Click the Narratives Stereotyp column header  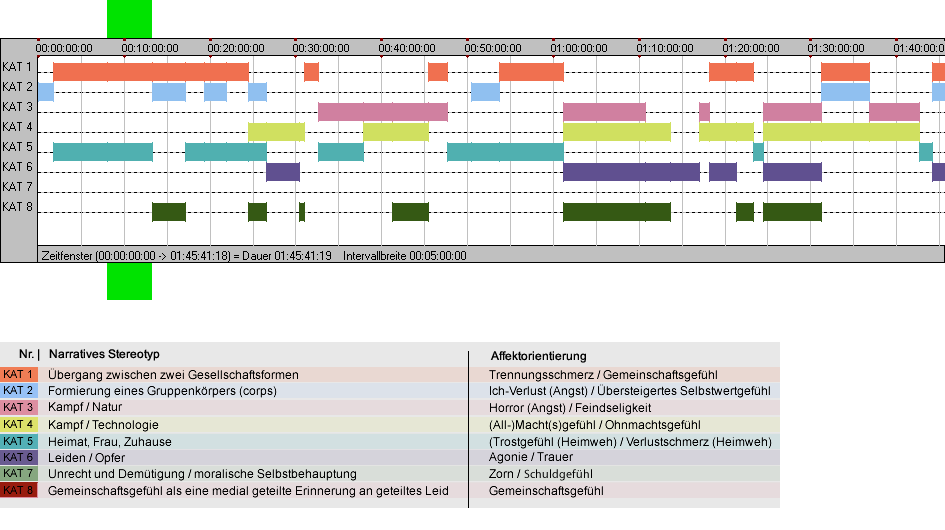(x=104, y=355)
